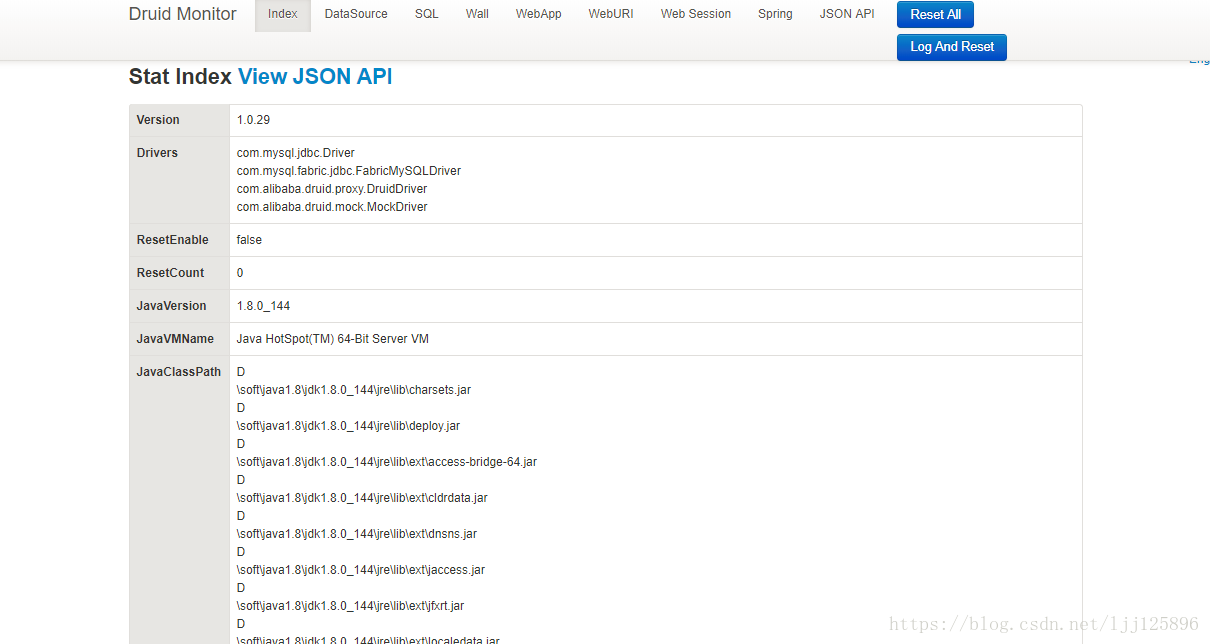
Task: Select the Drivers label cell
Action: click(180, 180)
